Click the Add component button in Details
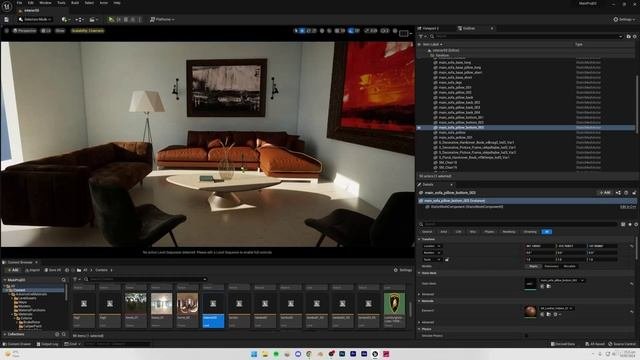 pyautogui.click(x=605, y=193)
